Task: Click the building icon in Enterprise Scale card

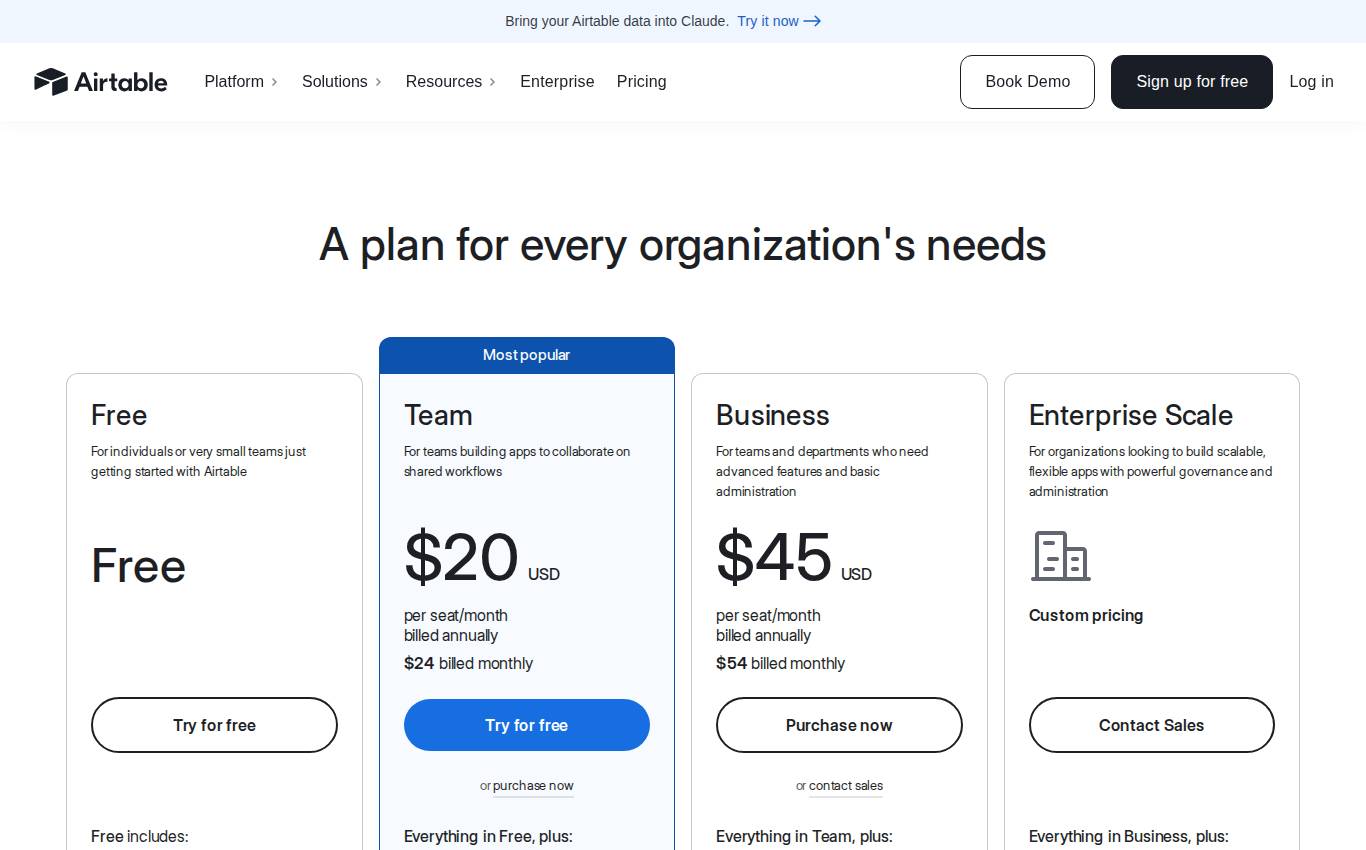Action: coord(1061,556)
